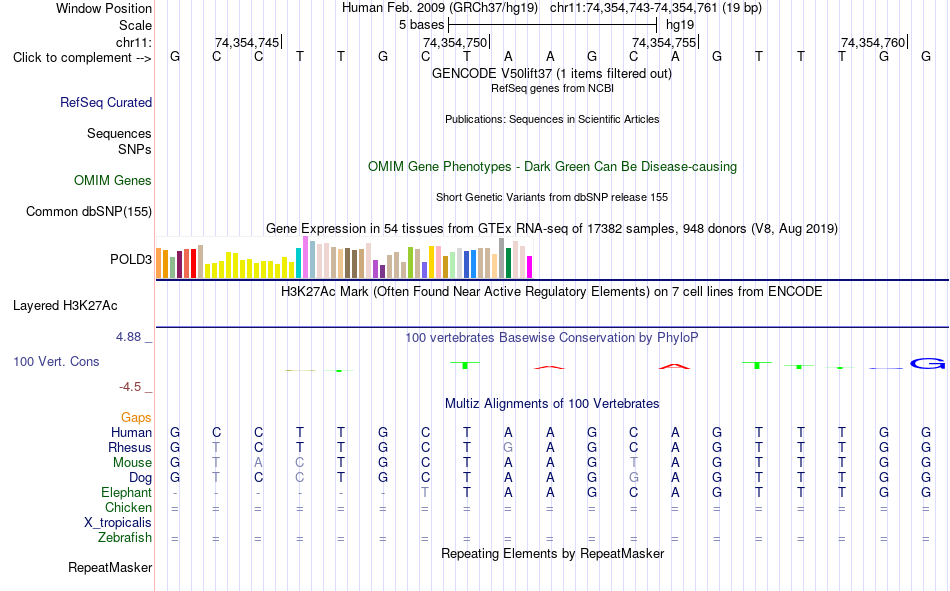Click the 74,354,760 ruler position
The width and height of the screenshot is (950, 591).
873,42
